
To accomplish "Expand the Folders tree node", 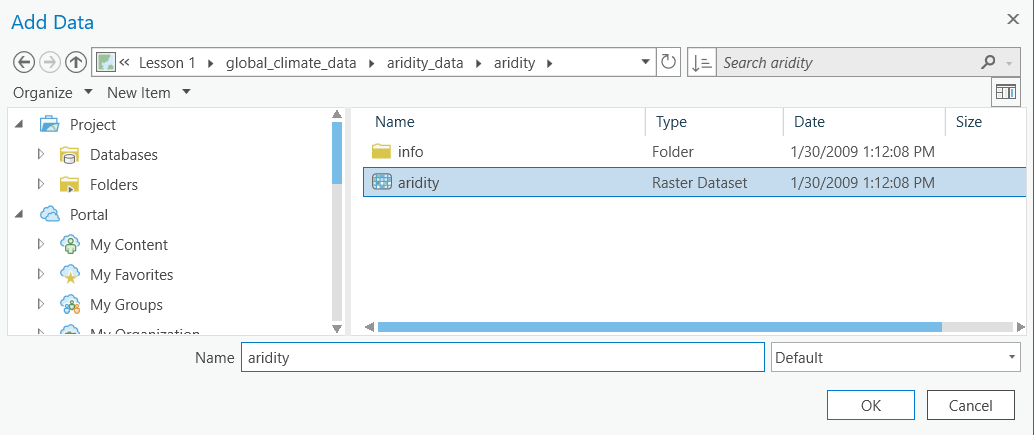I will [x=41, y=185].
